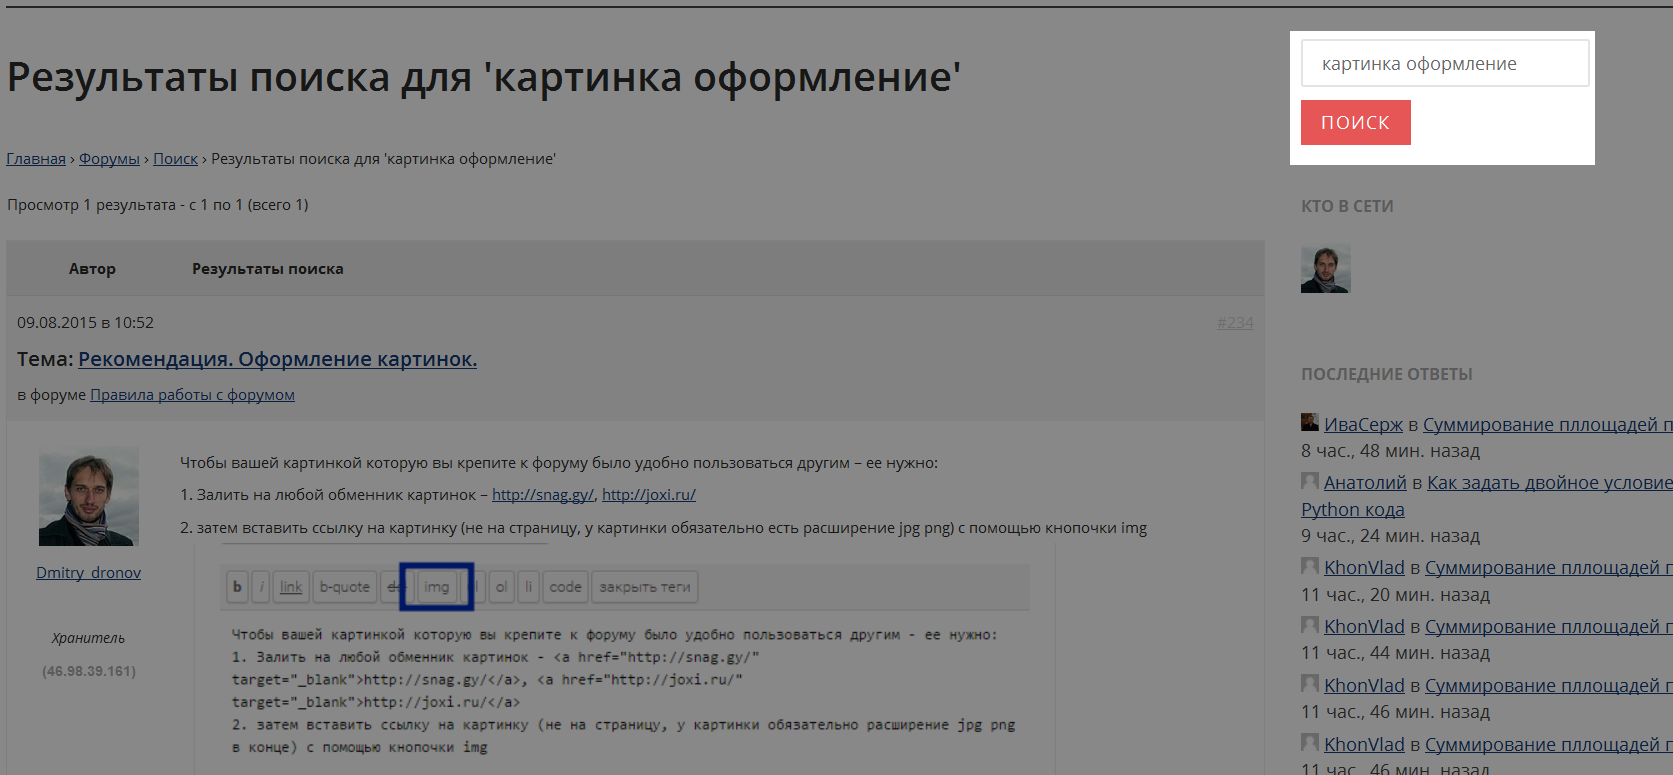The width and height of the screenshot is (1673, 775).
Task: Open the 'Правила работы с форумом' forum link
Action: 192,395
